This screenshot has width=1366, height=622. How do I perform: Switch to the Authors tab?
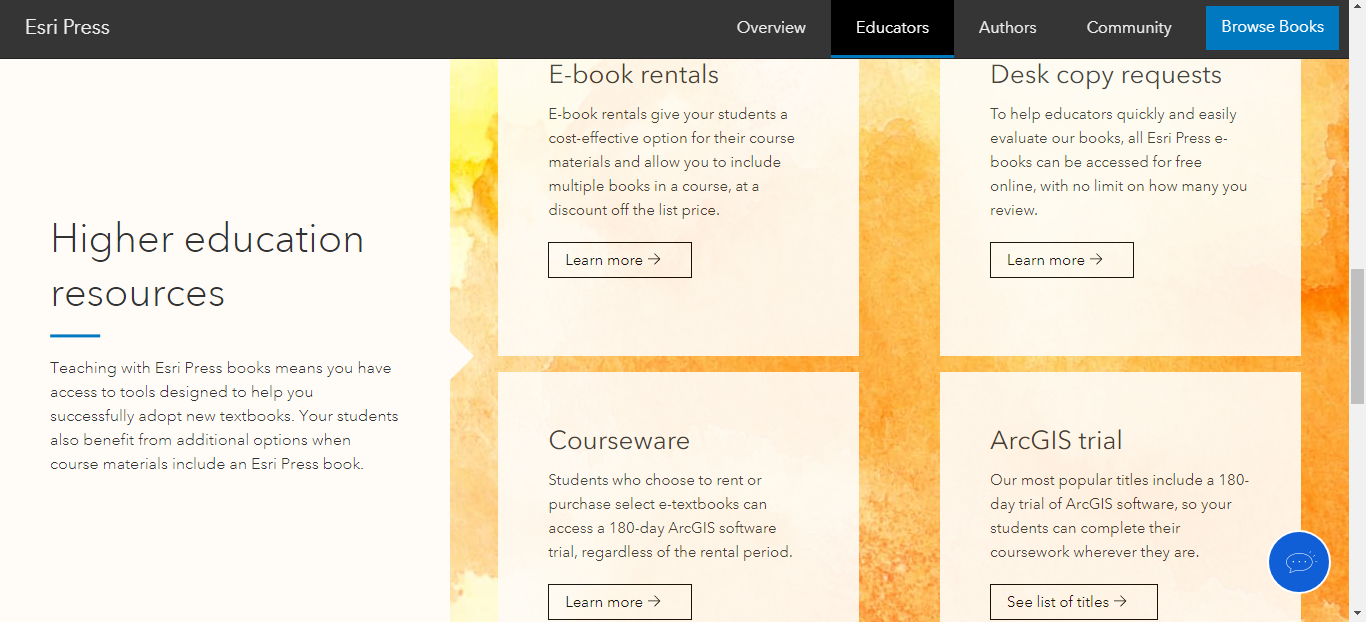tap(1007, 28)
